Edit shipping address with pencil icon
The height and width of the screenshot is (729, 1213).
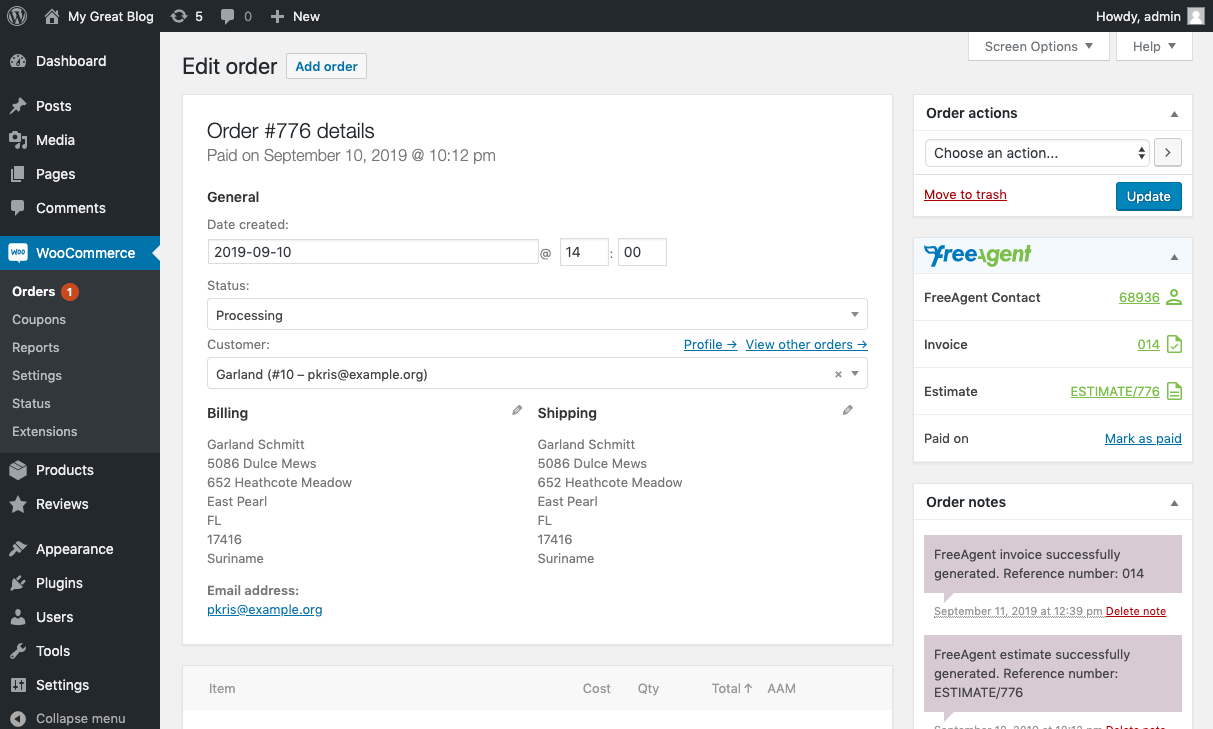point(848,410)
